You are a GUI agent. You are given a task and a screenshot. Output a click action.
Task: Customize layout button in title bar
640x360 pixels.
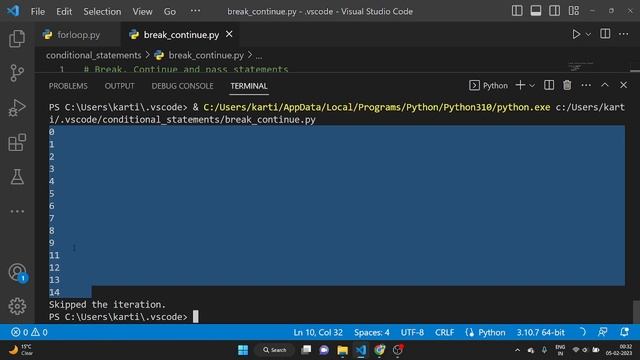point(573,11)
